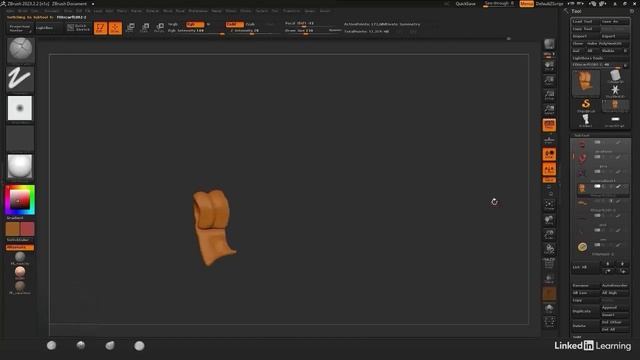The width and height of the screenshot is (640, 360).
Task: Open the Alpha thumbnail picker
Action: click(20, 108)
